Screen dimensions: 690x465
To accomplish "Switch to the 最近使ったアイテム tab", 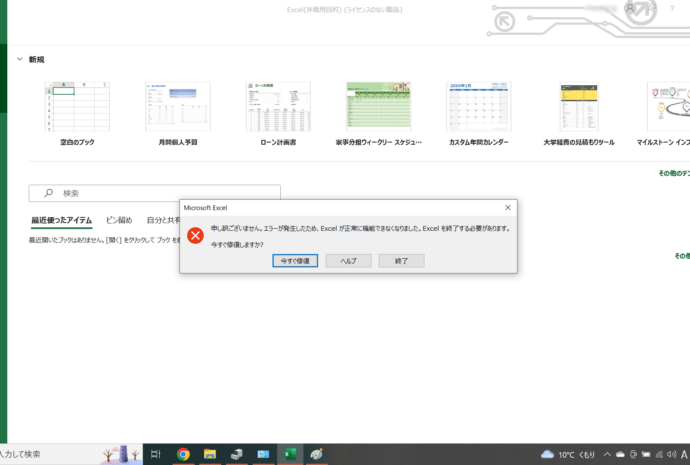I will pyautogui.click(x=61, y=220).
